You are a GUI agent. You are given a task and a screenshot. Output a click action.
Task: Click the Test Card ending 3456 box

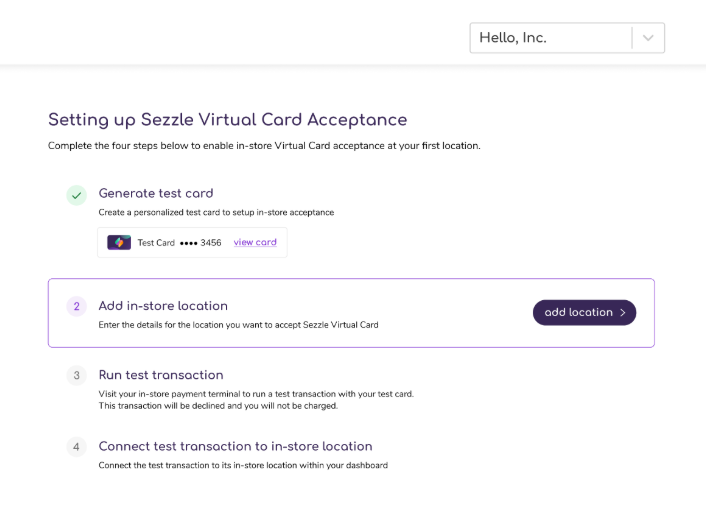(192, 243)
